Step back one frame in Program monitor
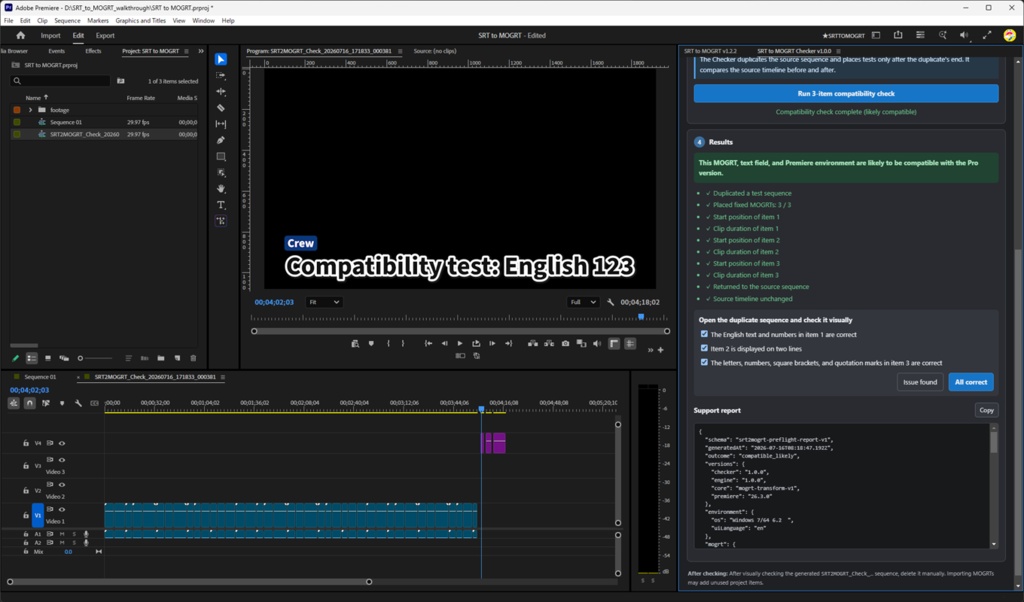Image resolution: width=1024 pixels, height=602 pixels. [x=444, y=343]
